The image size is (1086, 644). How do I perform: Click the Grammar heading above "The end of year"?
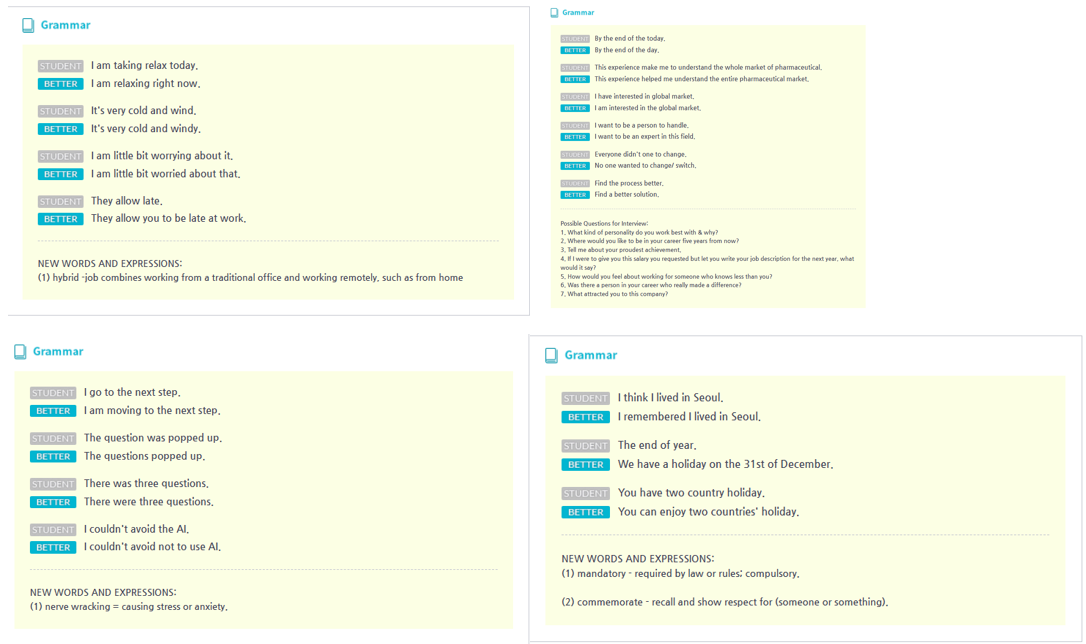coord(590,356)
